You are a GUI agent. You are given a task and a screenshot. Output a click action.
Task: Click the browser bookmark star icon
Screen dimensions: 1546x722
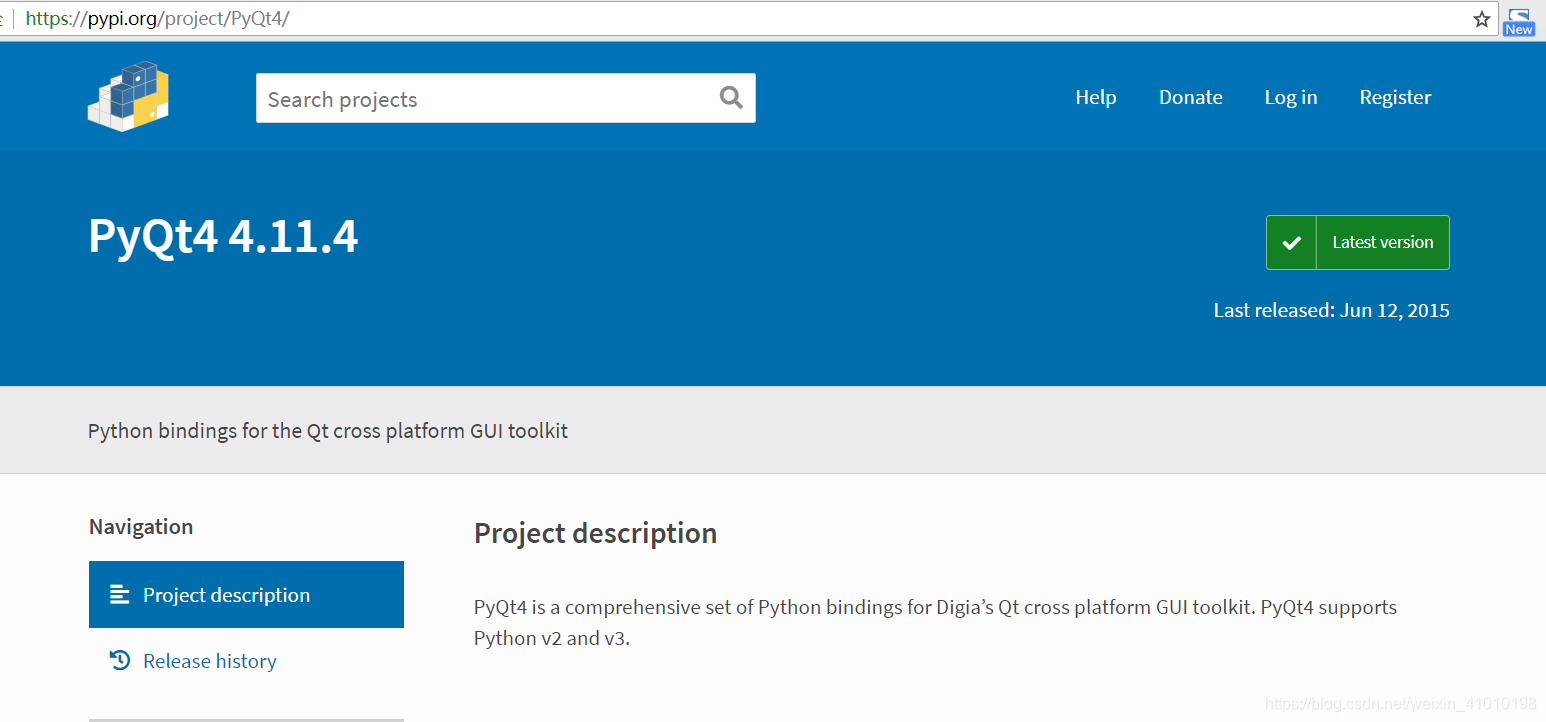point(1482,18)
